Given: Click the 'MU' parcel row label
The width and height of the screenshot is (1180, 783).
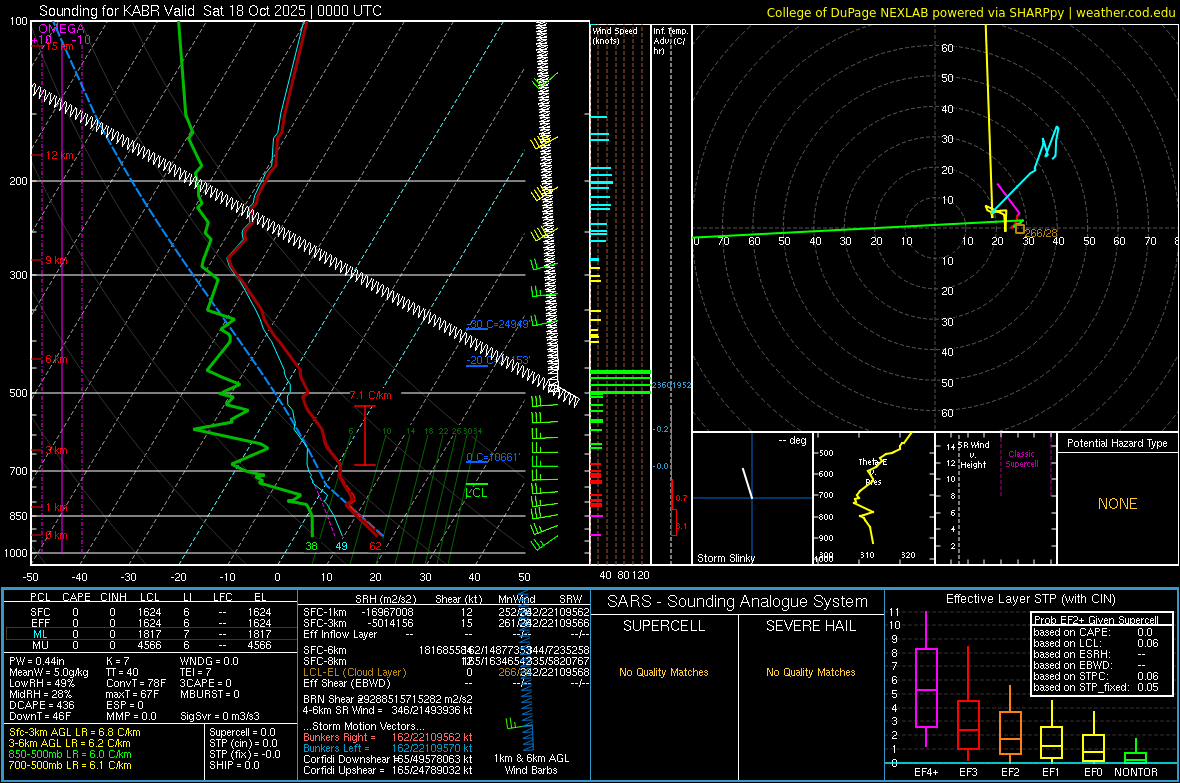Looking at the screenshot, I should 40,645.
